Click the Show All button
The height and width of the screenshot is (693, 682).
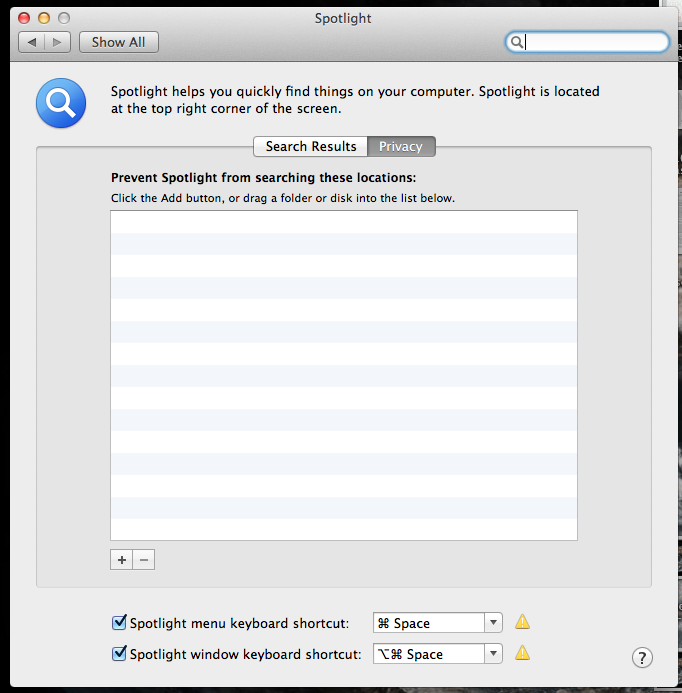118,42
